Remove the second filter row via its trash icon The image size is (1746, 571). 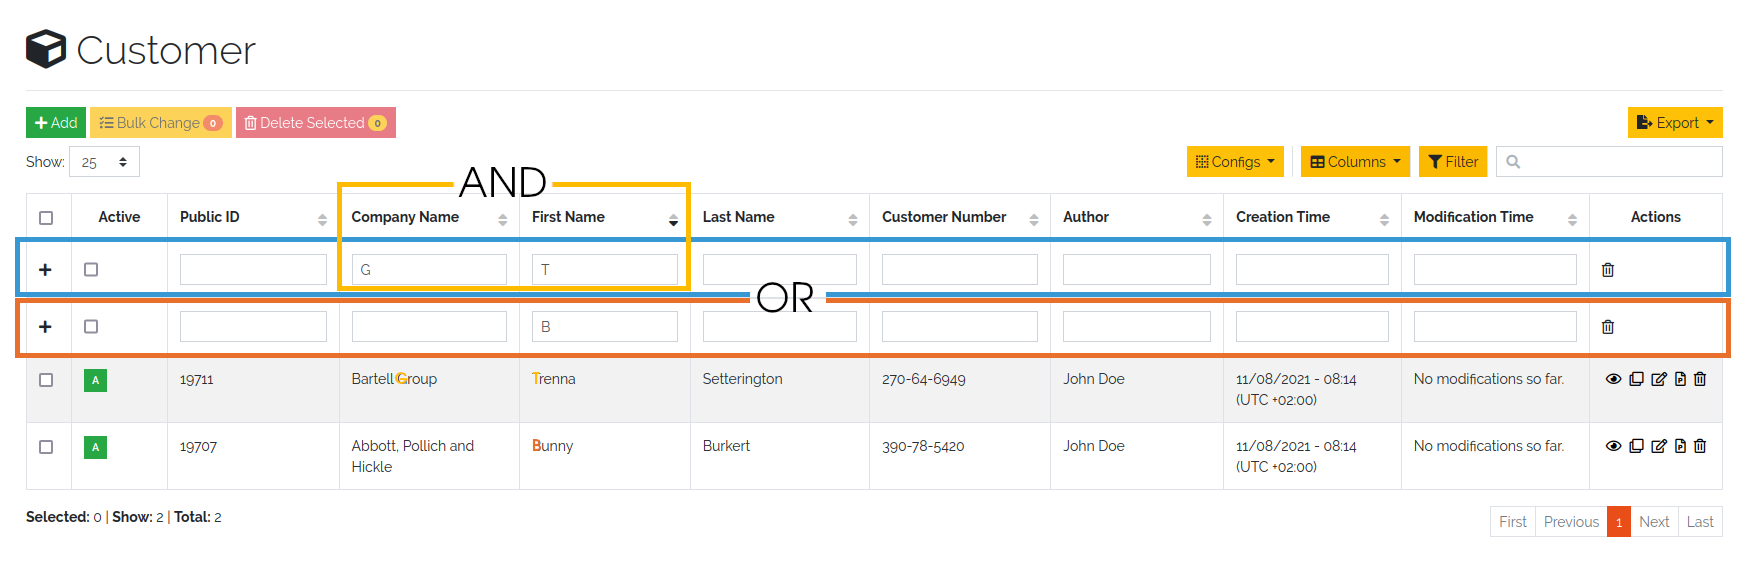tap(1608, 327)
